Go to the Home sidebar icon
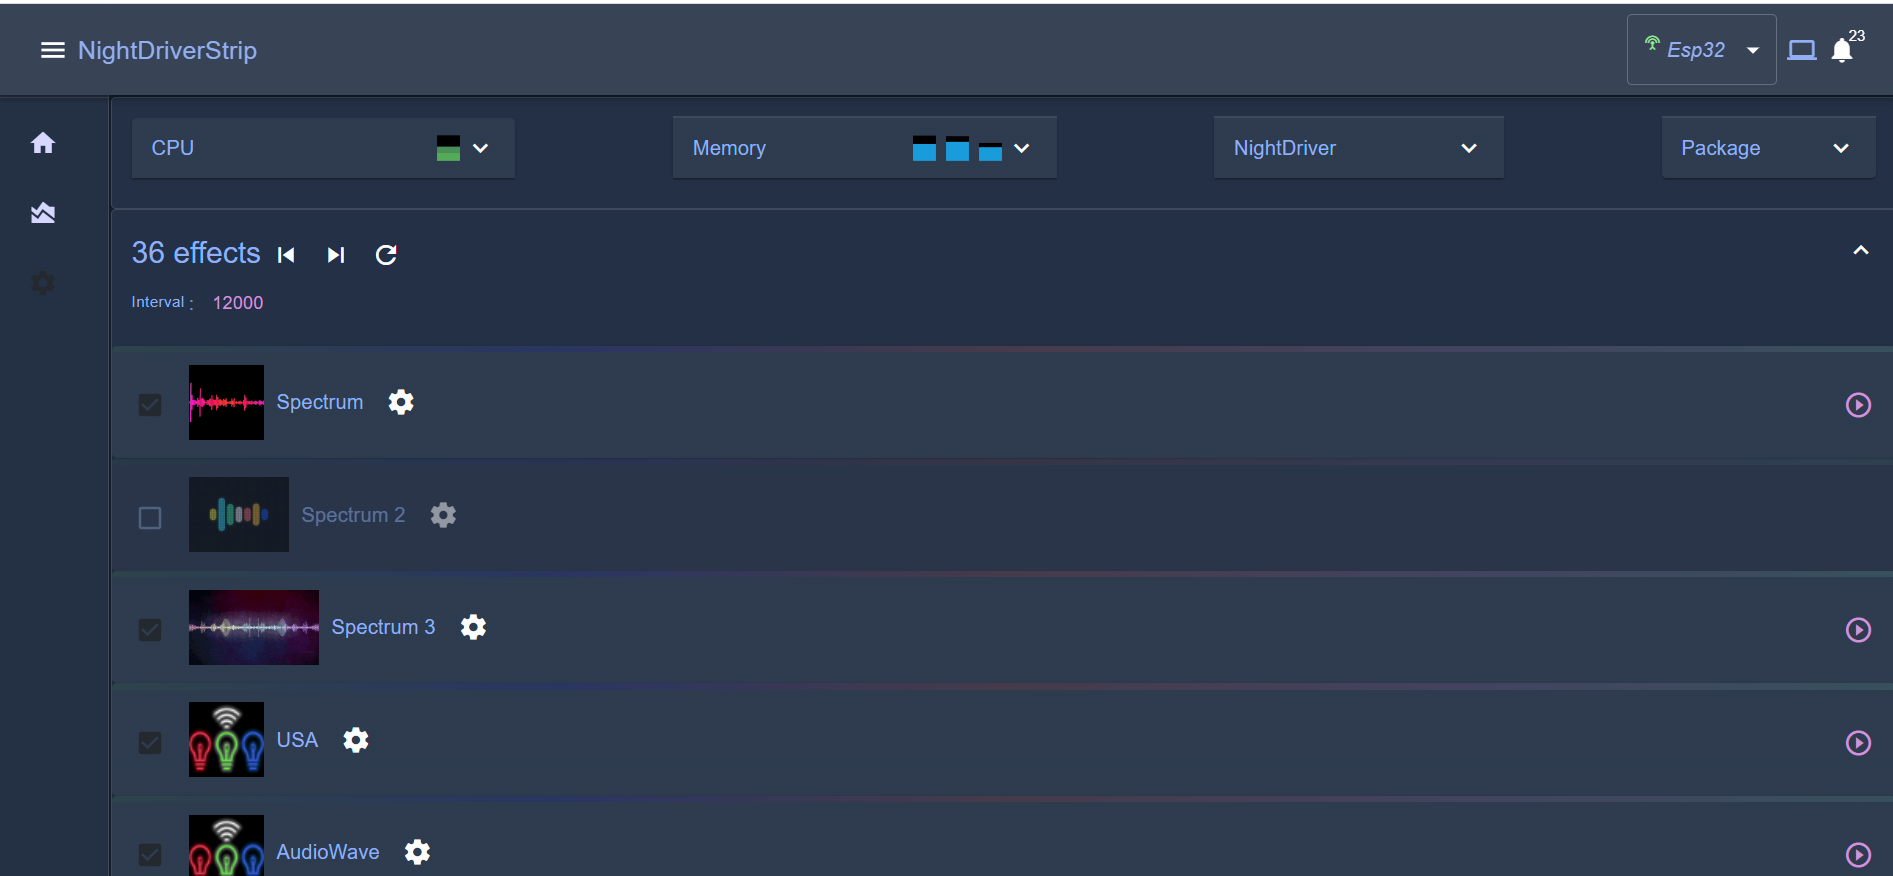Viewport: 1893px width, 876px height. click(x=43, y=143)
